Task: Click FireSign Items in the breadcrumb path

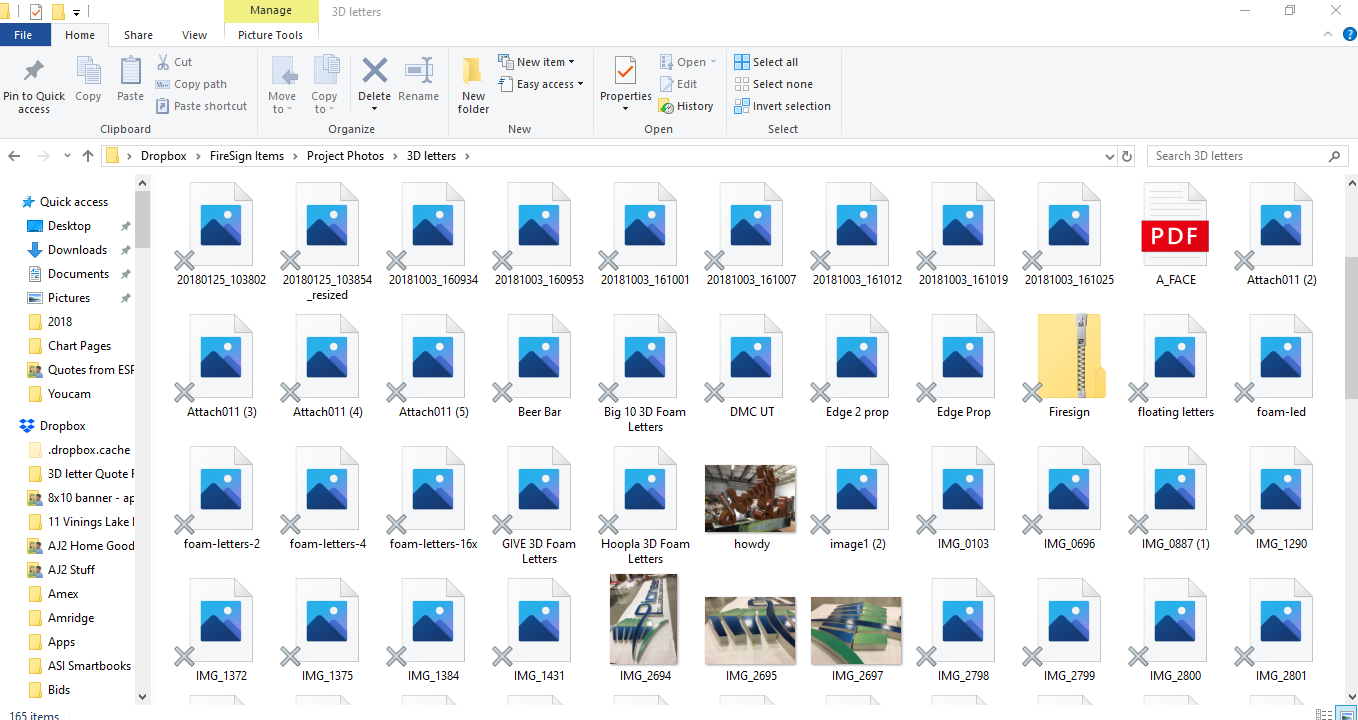Action: click(247, 156)
